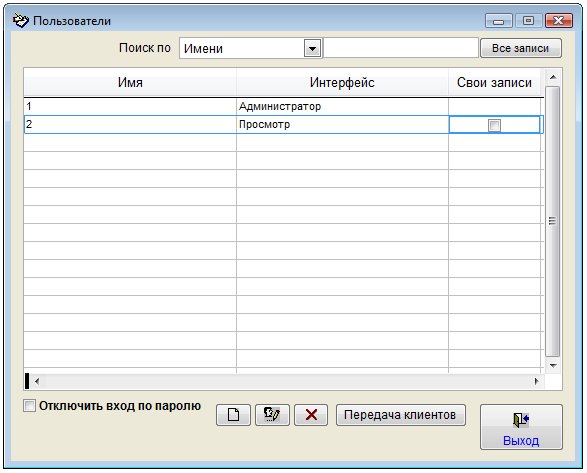Click the edit user pencil icon

pos(272,415)
